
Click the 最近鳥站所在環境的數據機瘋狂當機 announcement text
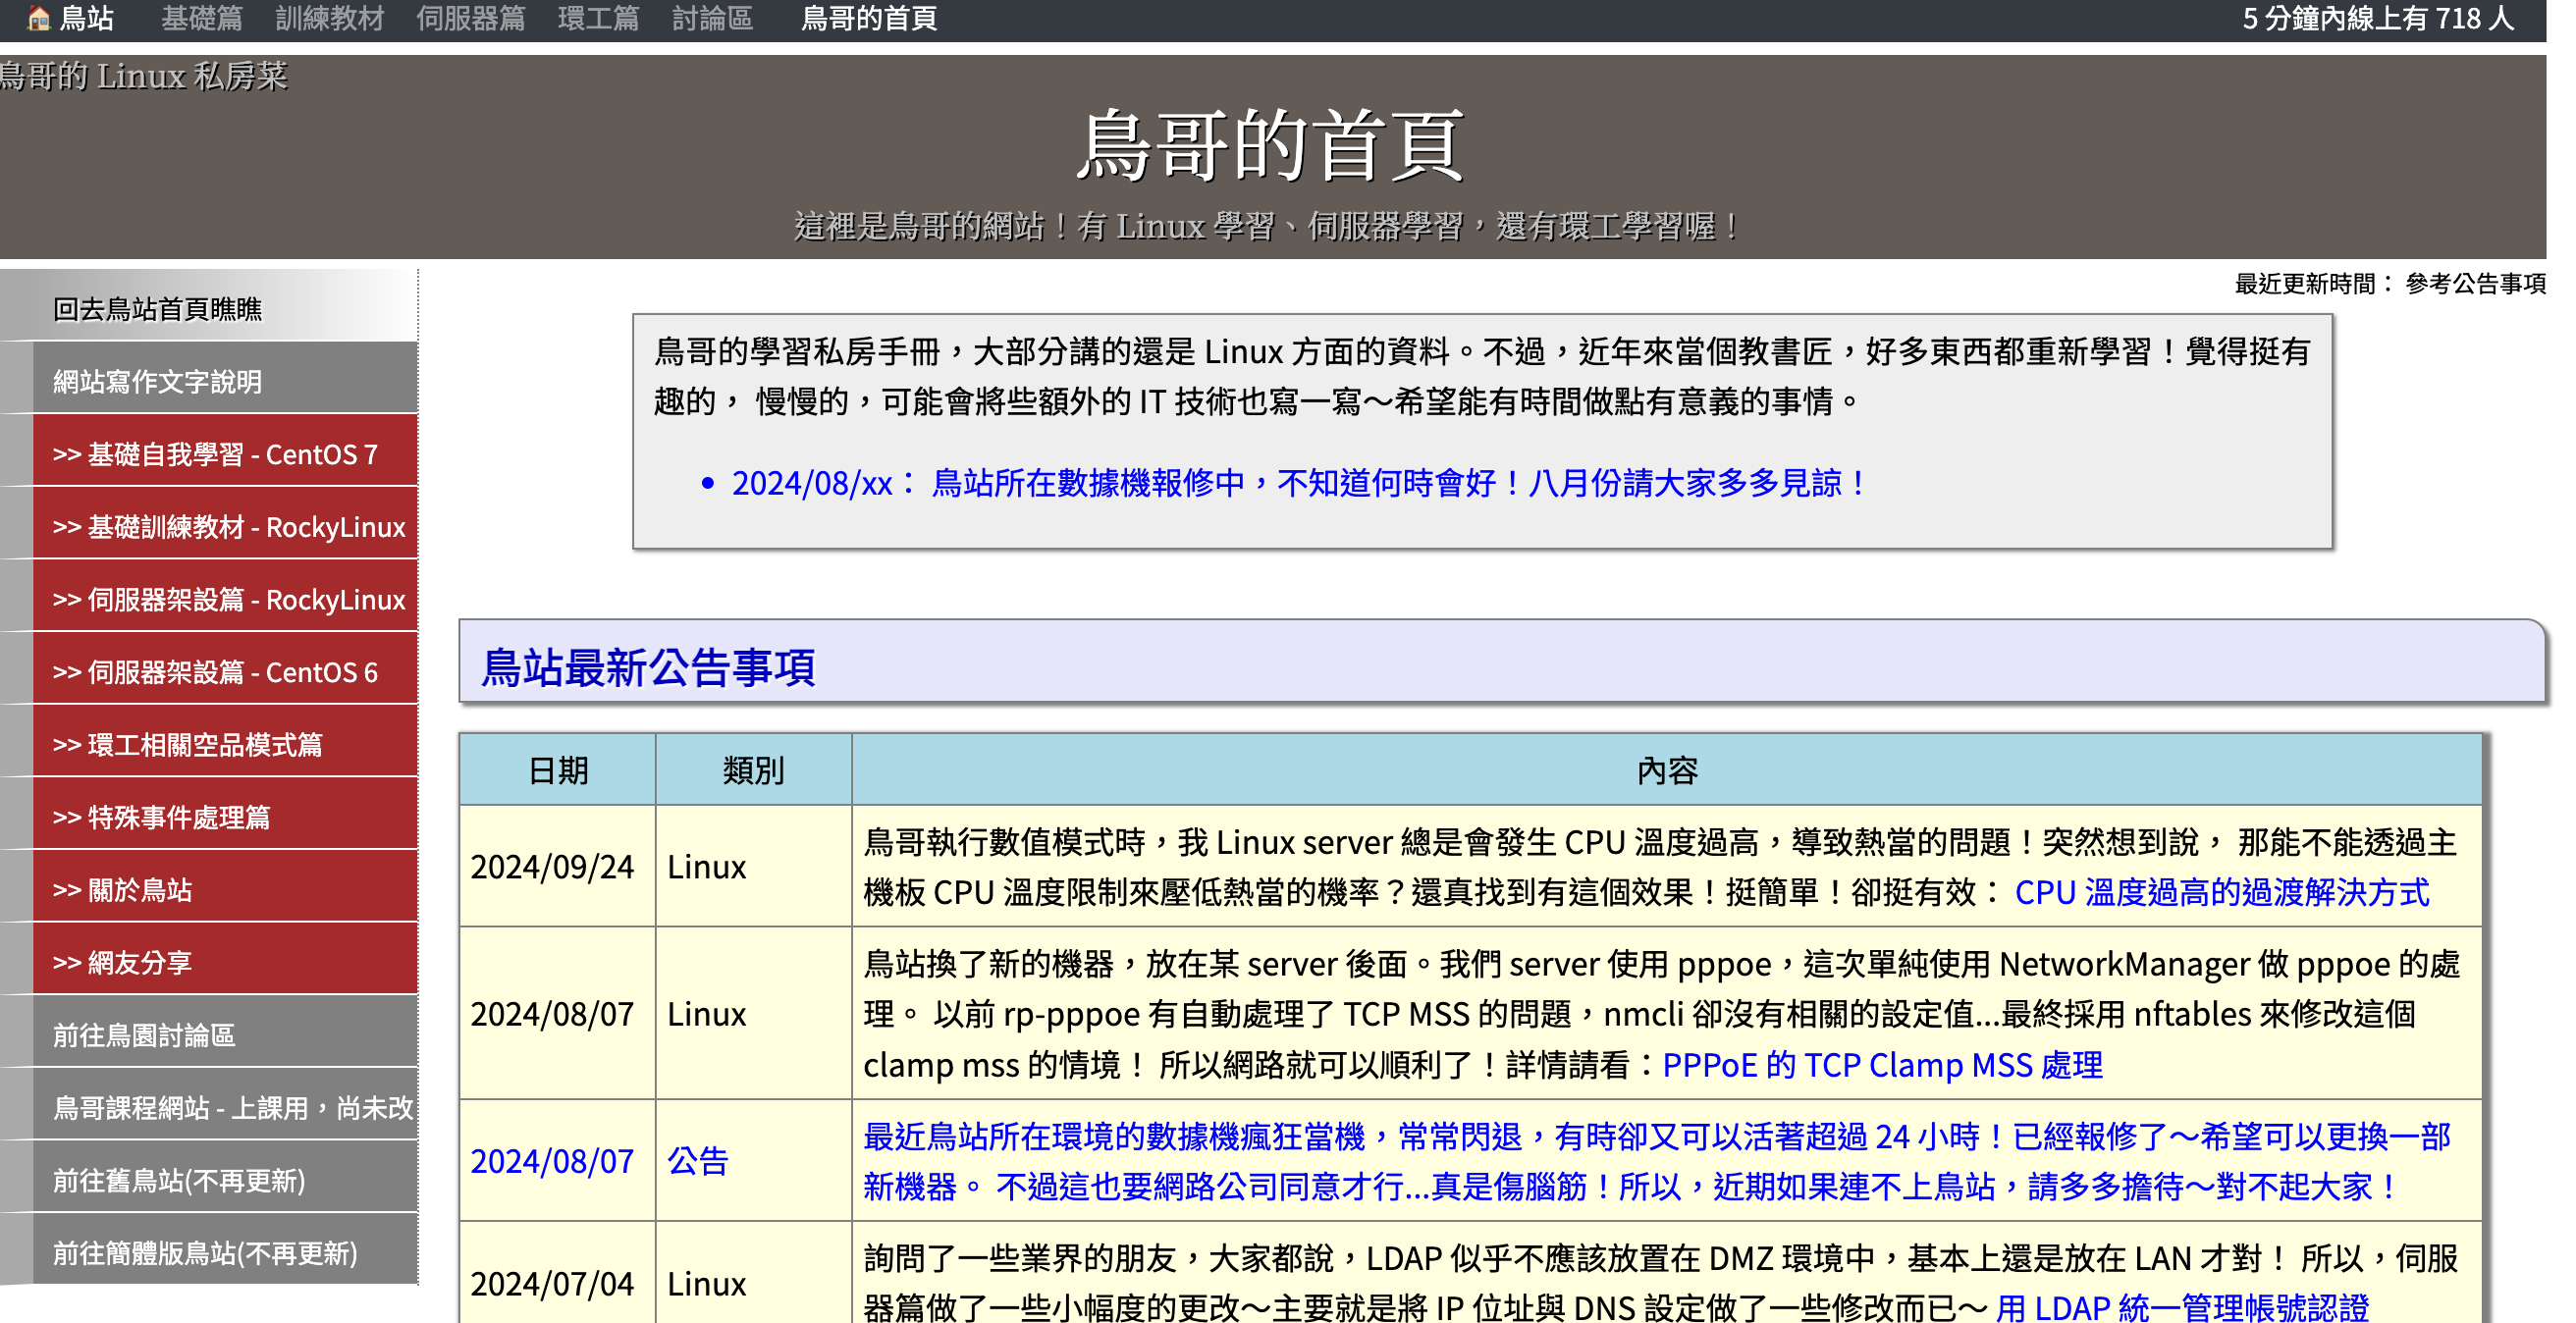(x=1656, y=1161)
